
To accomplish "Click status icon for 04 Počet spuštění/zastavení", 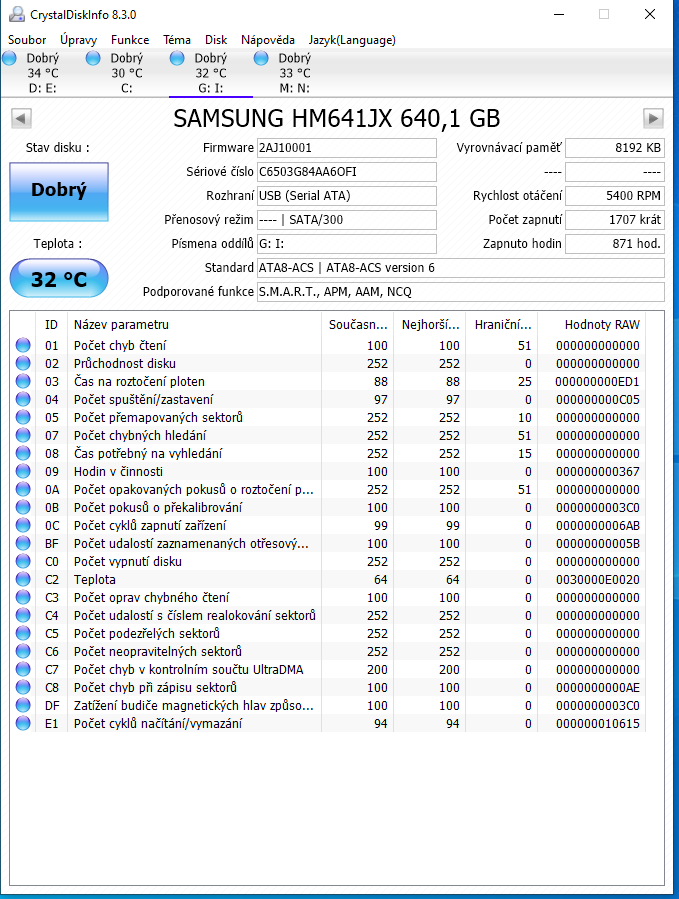I will coord(23,399).
